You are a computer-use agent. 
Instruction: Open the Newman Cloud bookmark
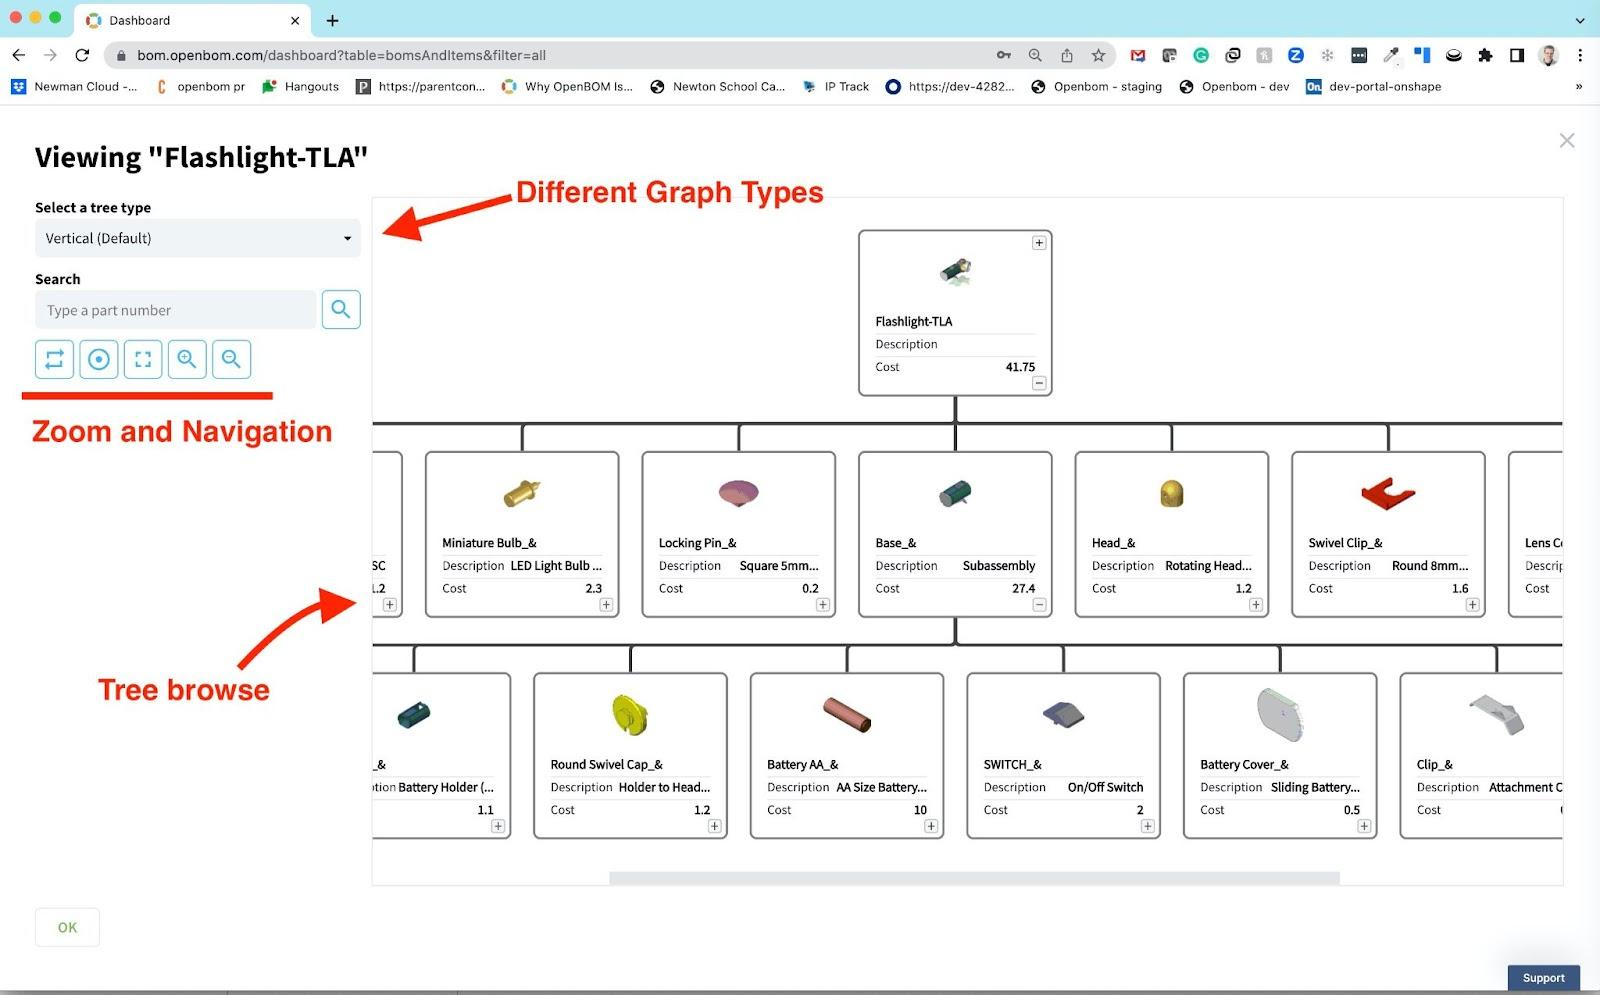coord(75,87)
